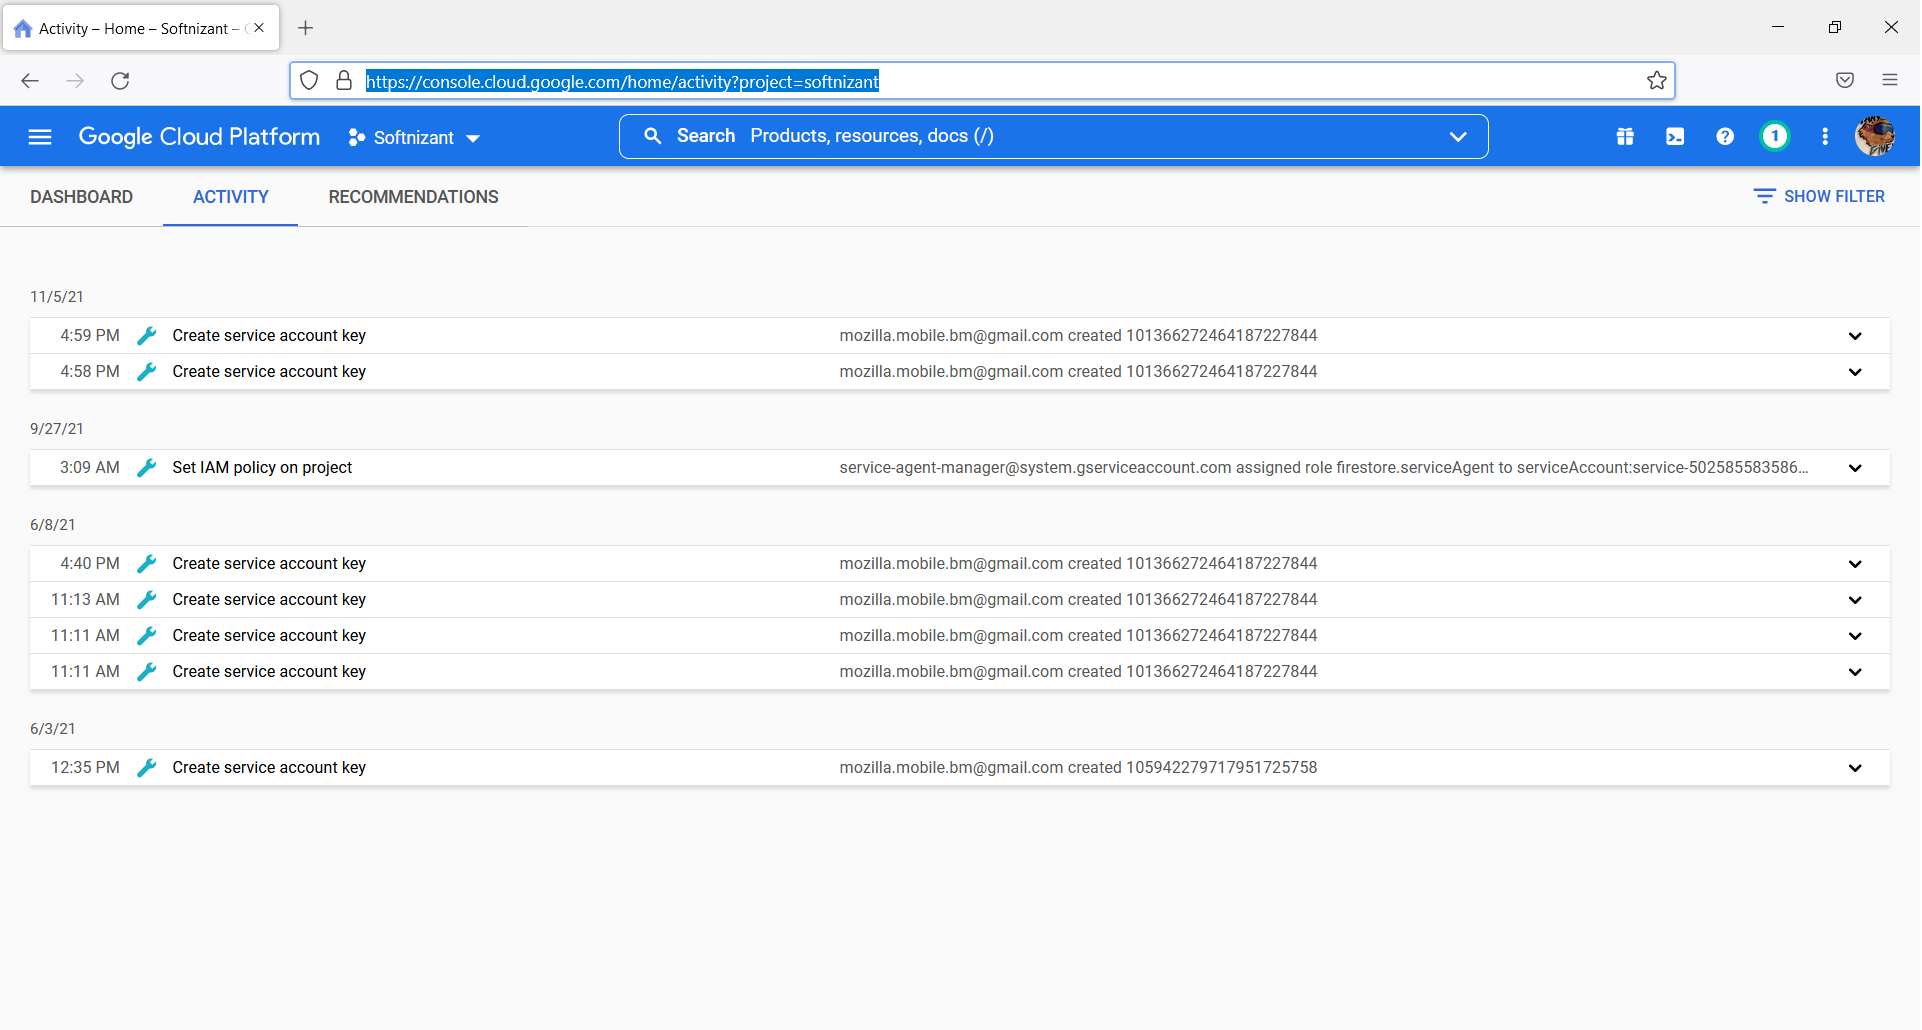Open the free trial gift offers icon
Screen dimensions: 1922x1030
[x=1625, y=136]
